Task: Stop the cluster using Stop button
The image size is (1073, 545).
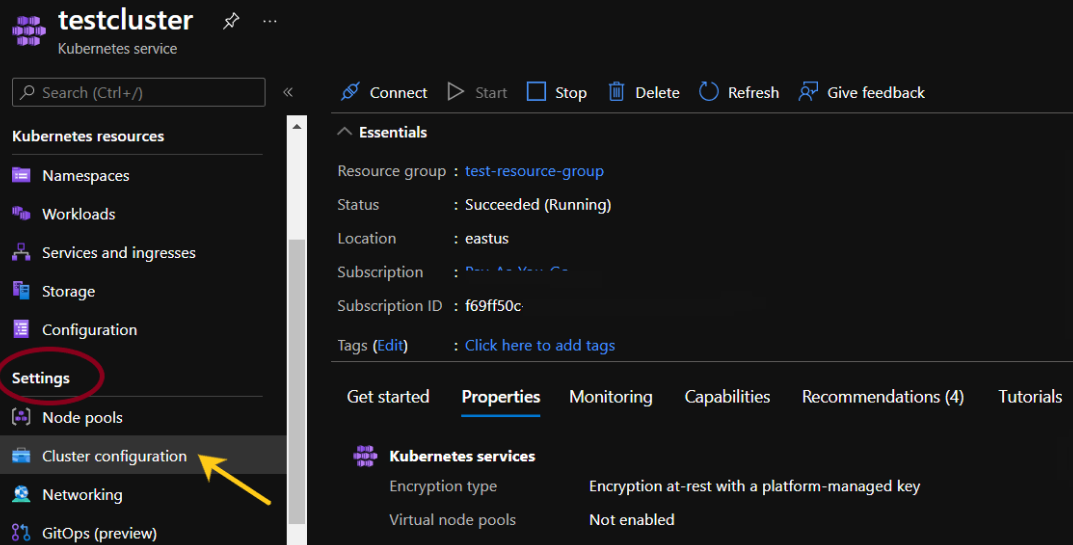Action: [x=557, y=92]
